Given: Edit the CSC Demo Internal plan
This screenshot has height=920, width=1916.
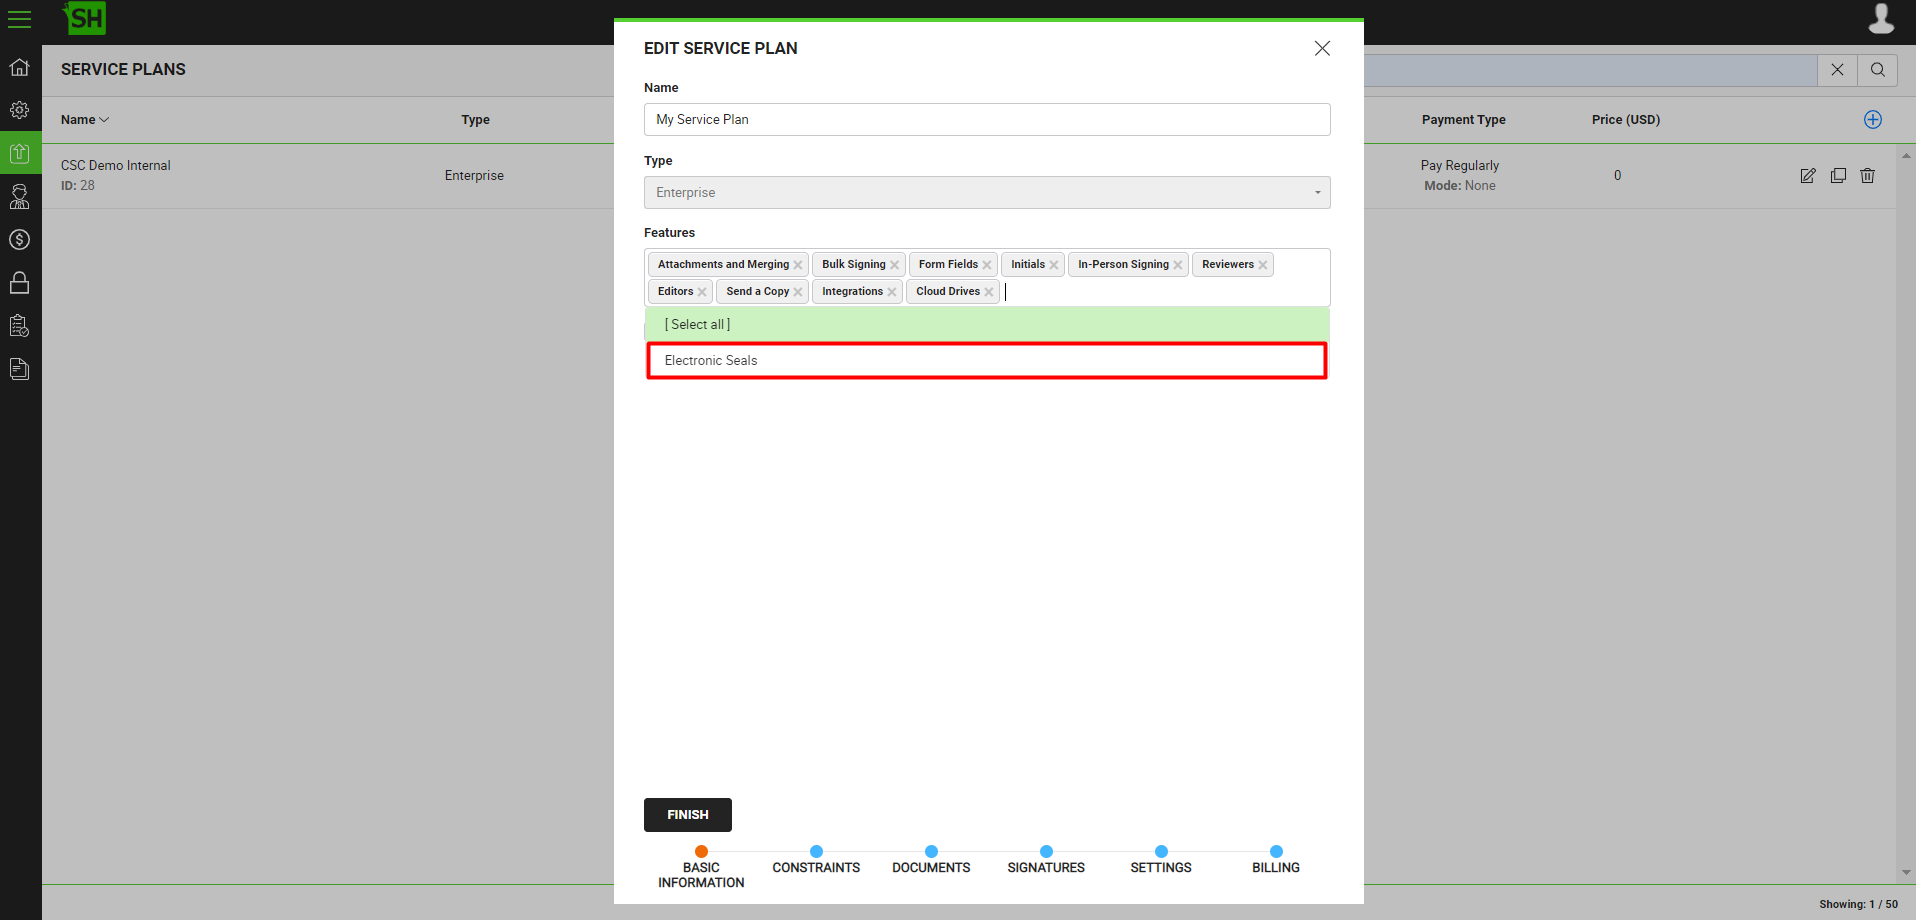Looking at the screenshot, I should click(x=1808, y=176).
